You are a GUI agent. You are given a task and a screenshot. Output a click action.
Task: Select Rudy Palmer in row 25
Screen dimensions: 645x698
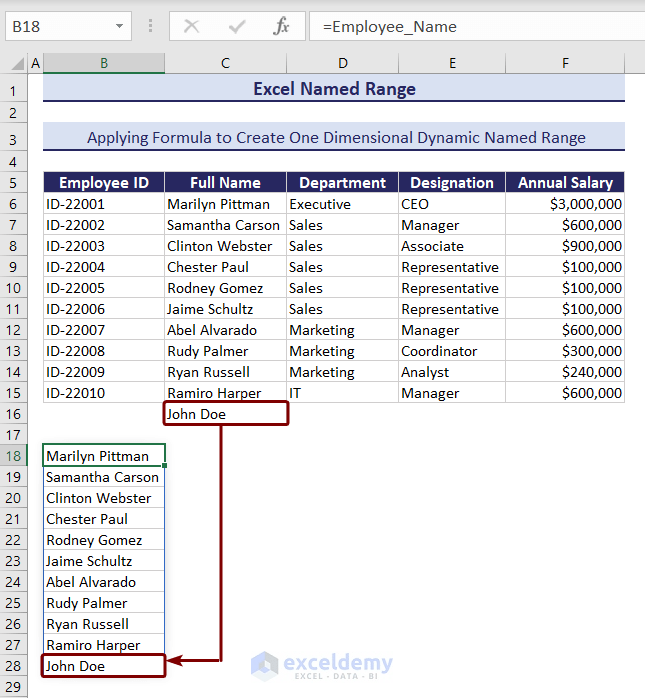(104, 603)
